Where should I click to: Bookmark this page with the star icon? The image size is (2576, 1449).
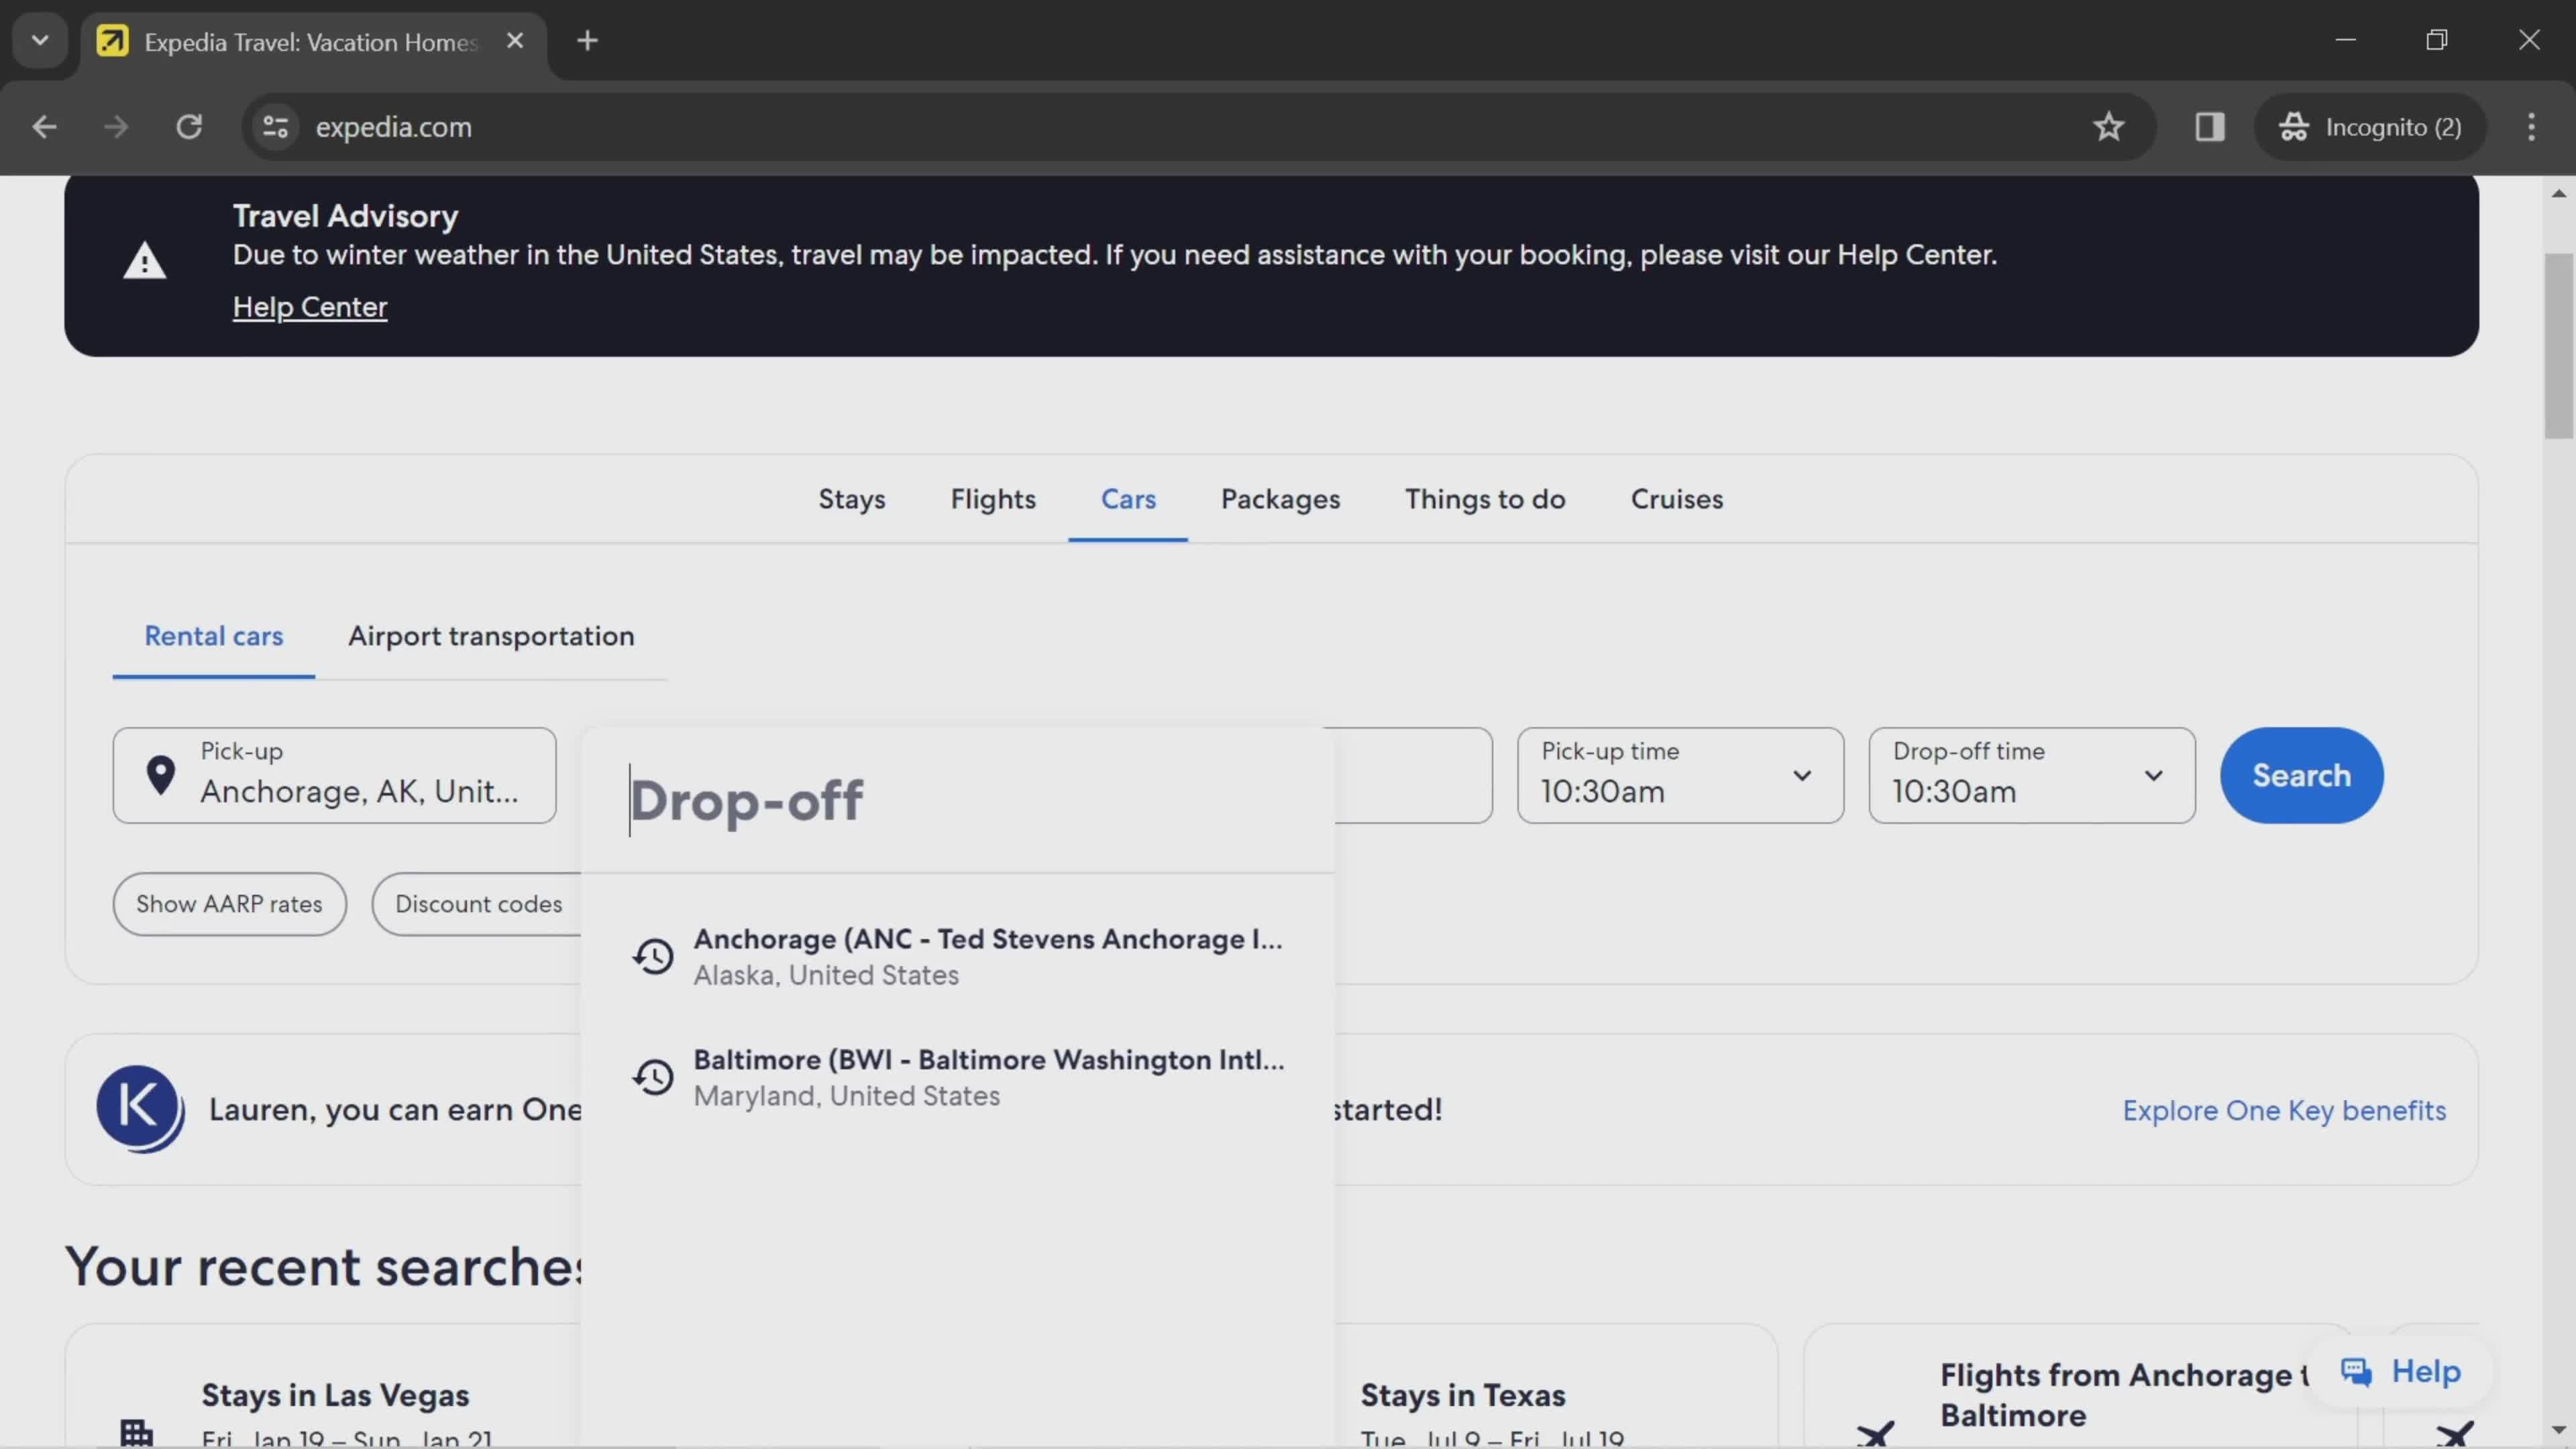tap(2108, 127)
